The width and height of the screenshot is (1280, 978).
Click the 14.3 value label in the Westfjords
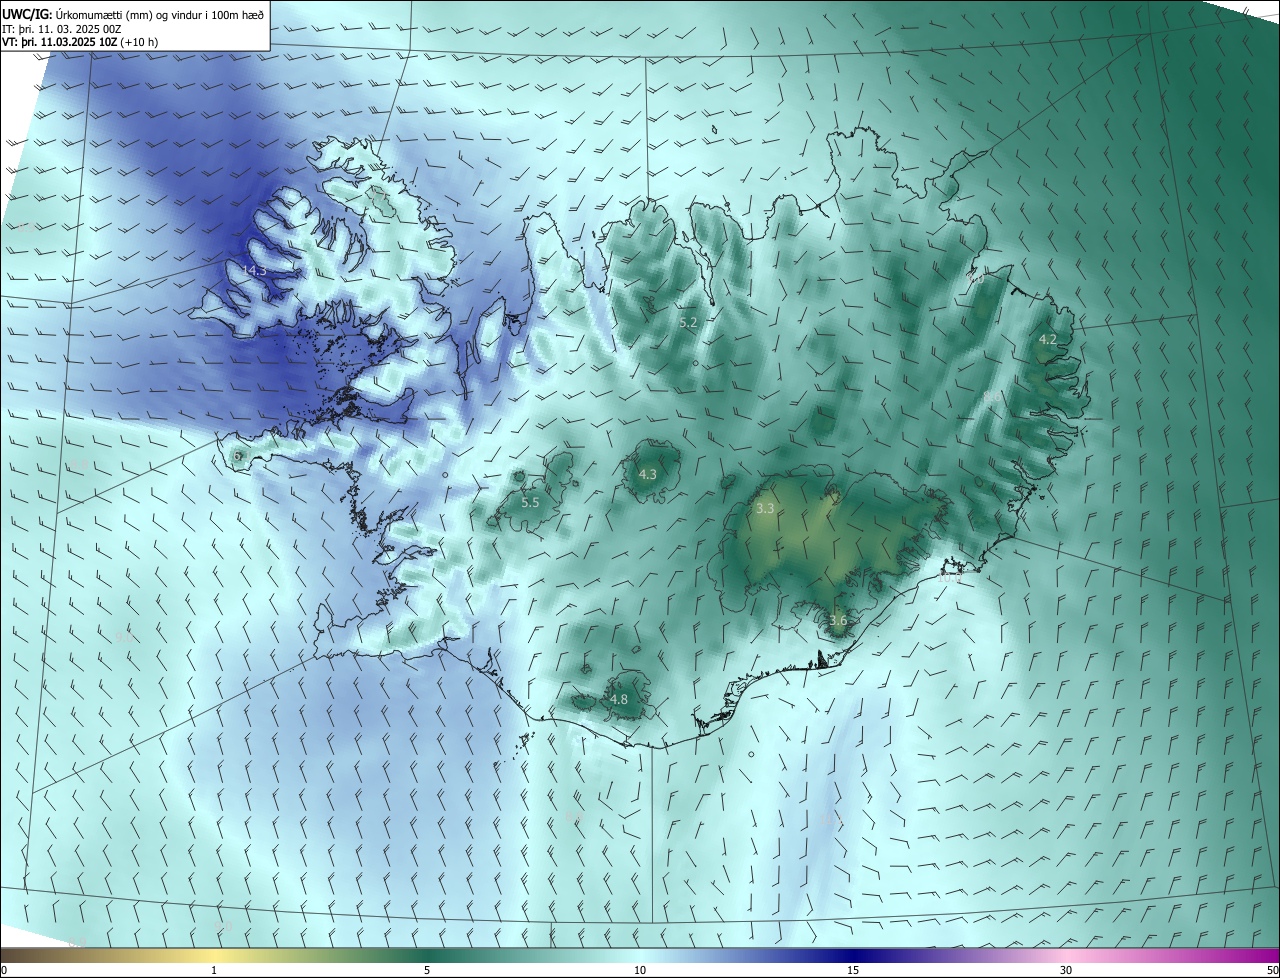pos(254,270)
